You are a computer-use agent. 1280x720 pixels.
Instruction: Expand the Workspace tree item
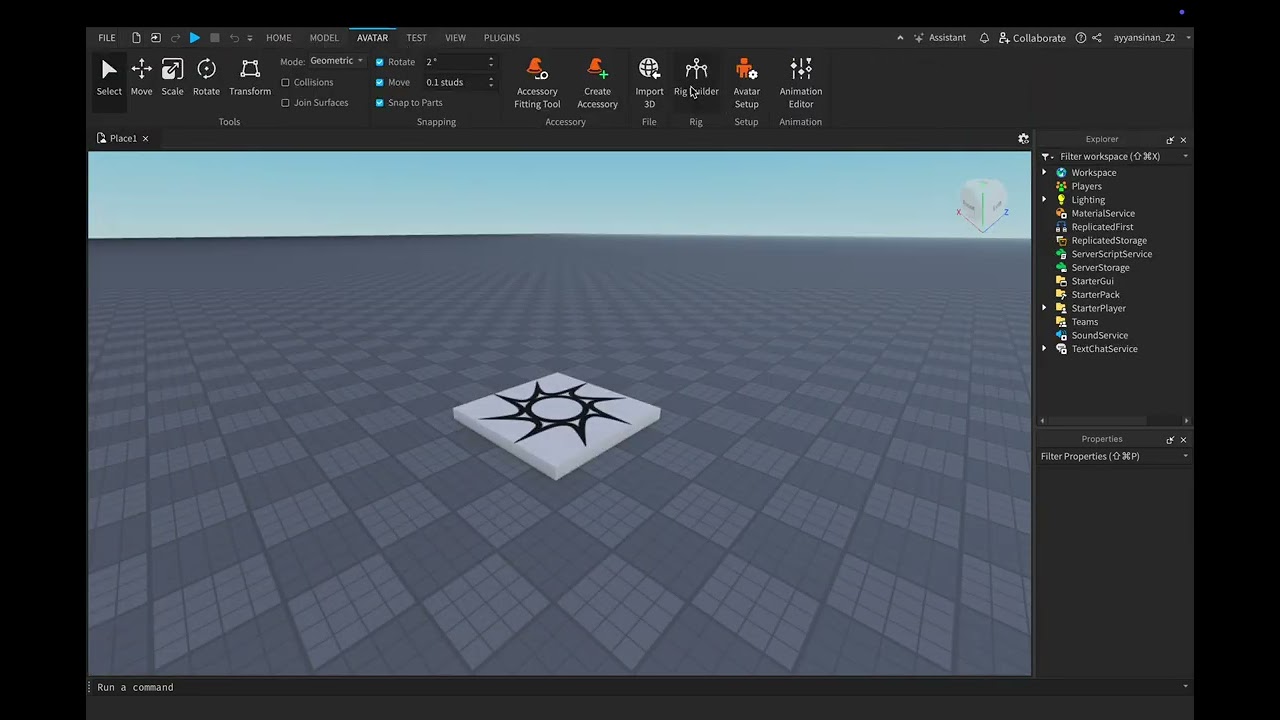pos(1044,172)
